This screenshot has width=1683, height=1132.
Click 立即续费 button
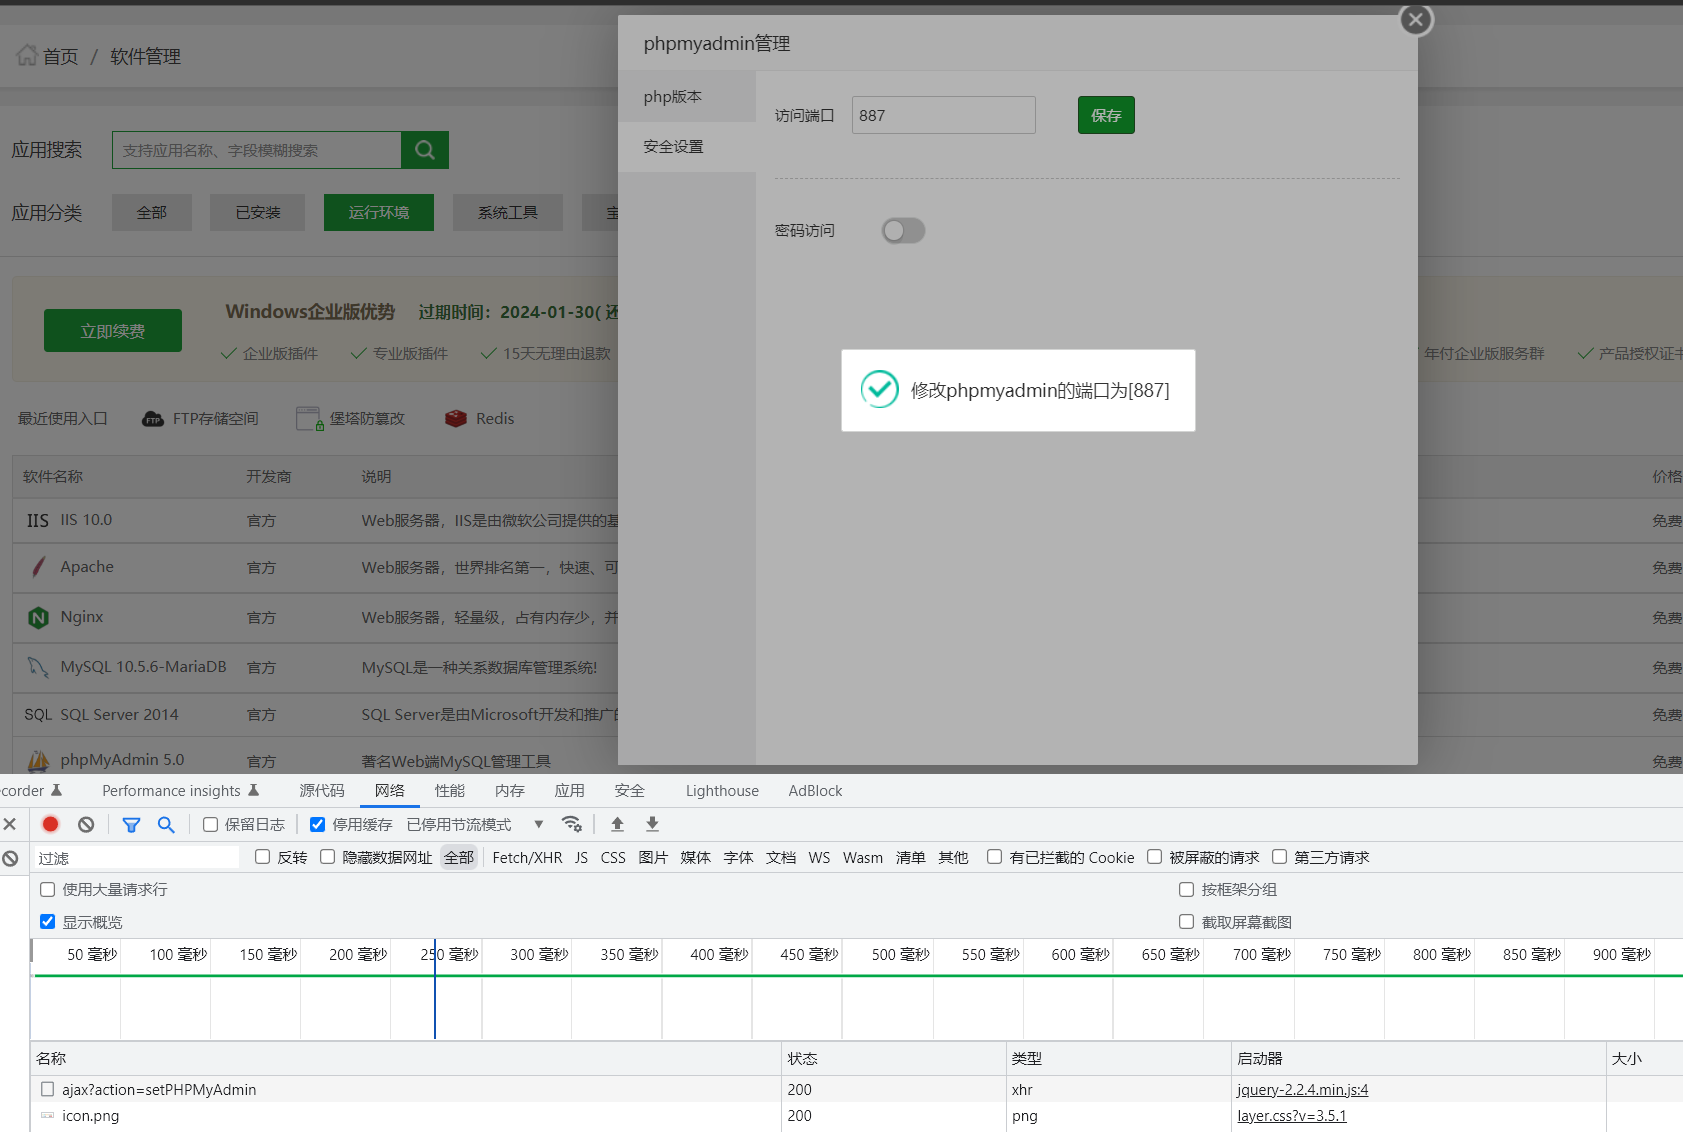[x=113, y=331]
